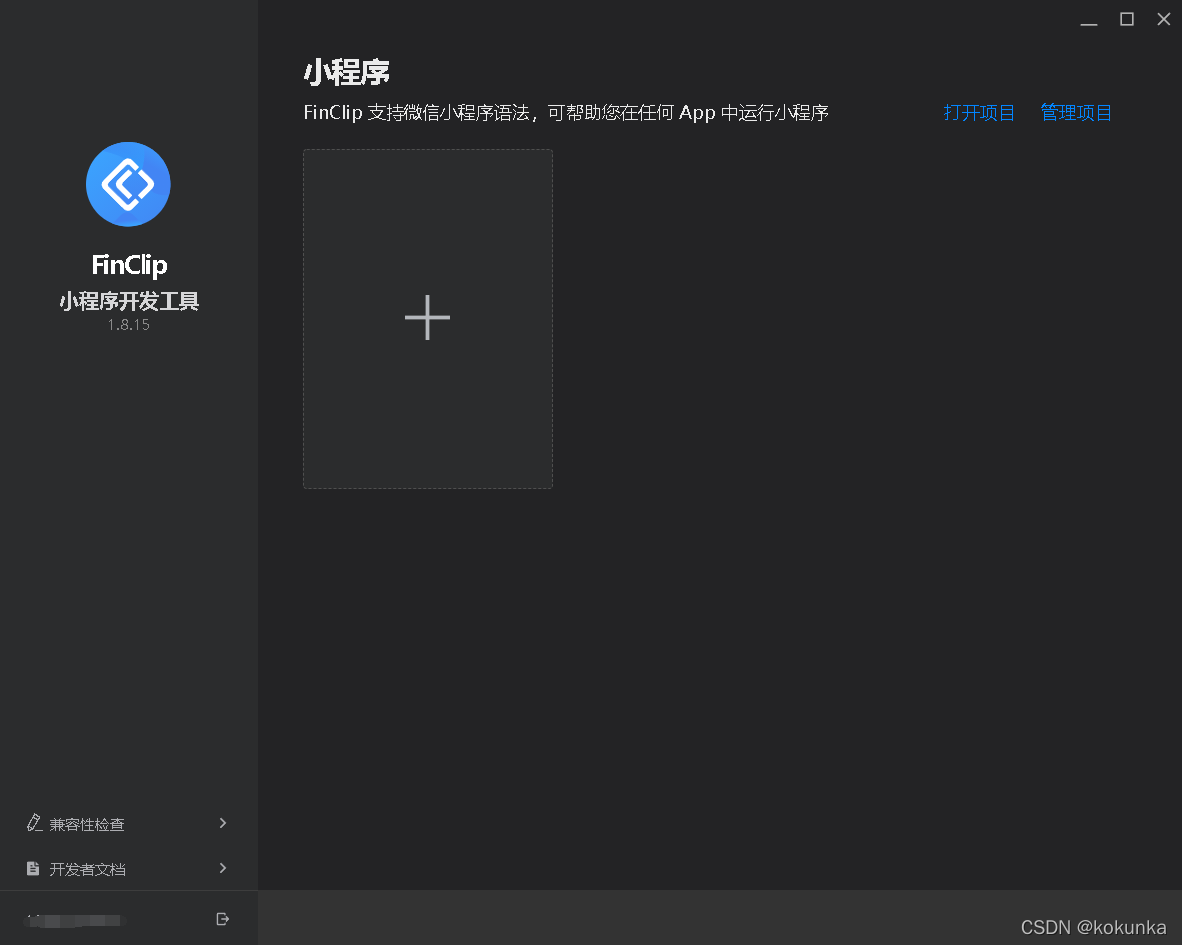
Task: Select the pencil icon beside 兼容性检查
Action: [32, 822]
